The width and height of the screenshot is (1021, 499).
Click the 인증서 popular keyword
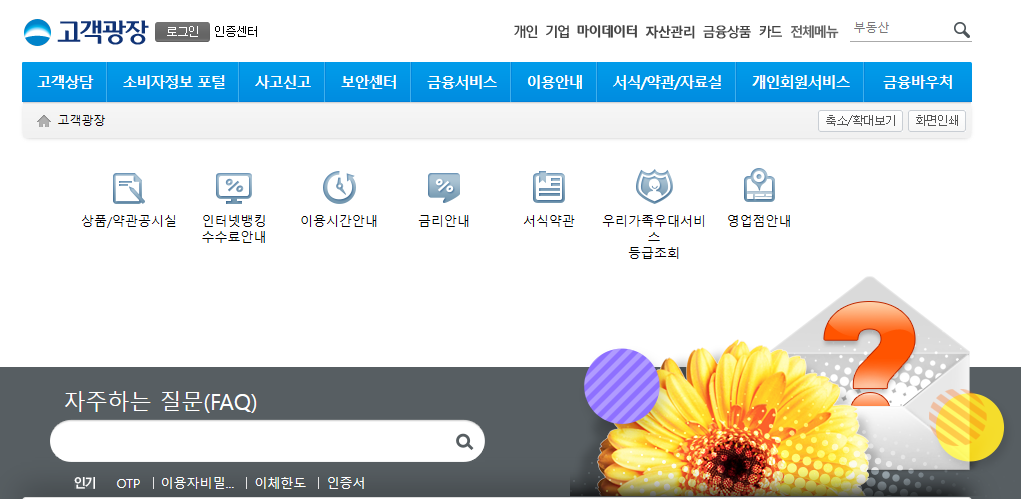(x=346, y=483)
